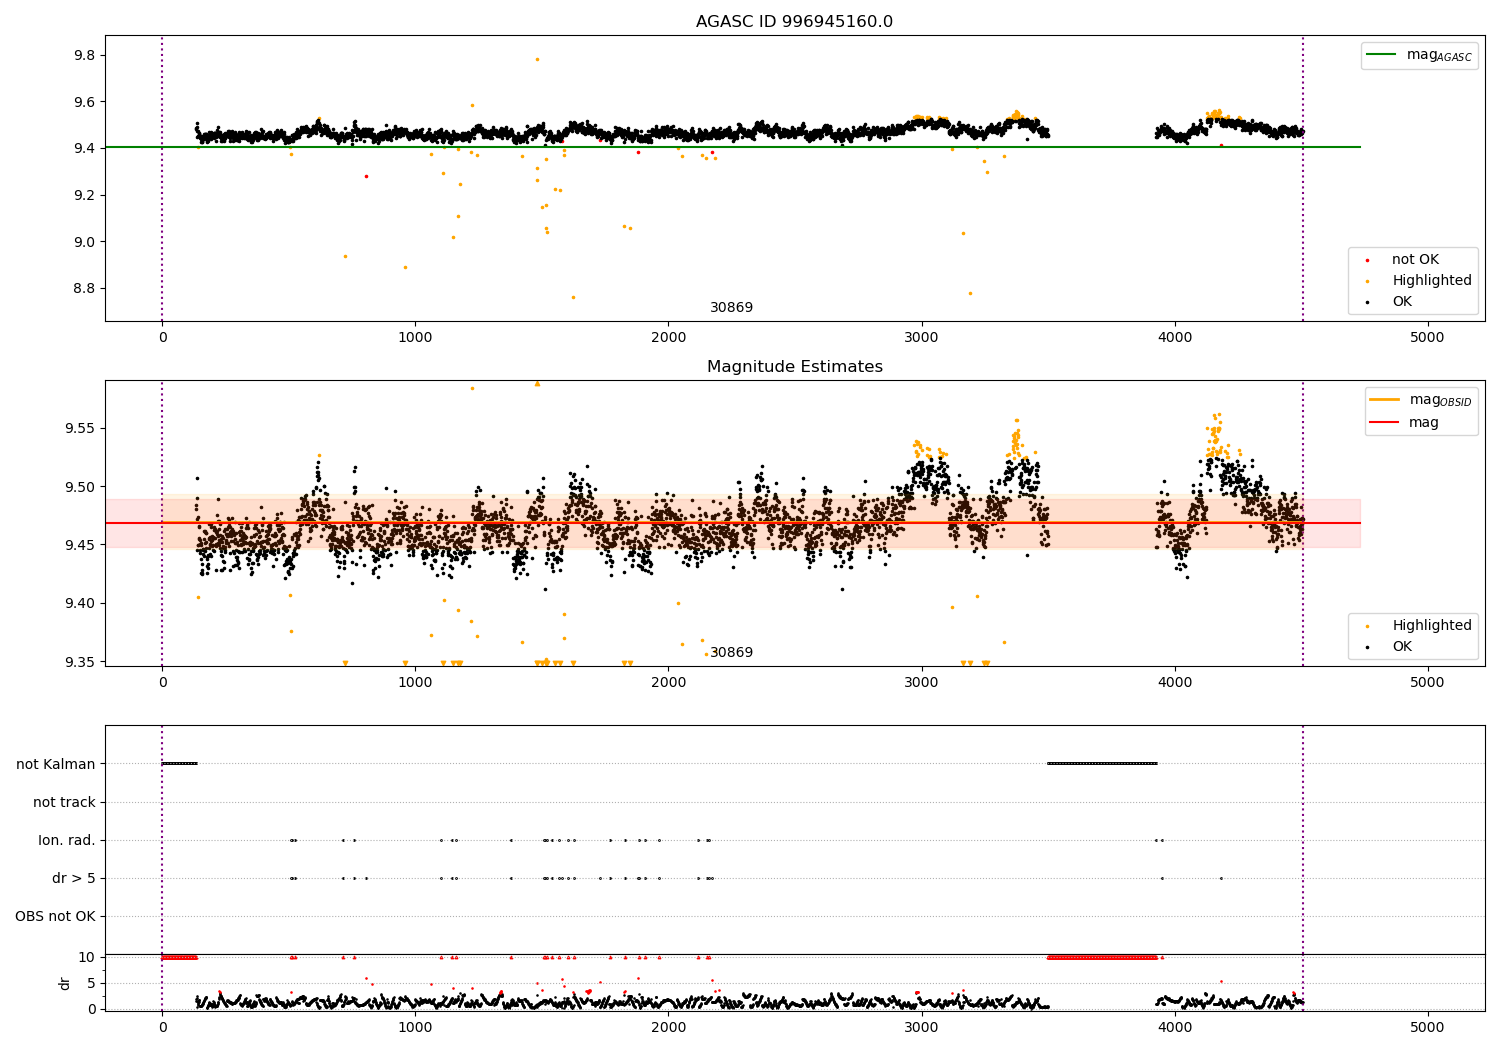The width and height of the screenshot is (1500, 1050).
Task: Click the 'dr' y-axis label
Action: pos(65,983)
